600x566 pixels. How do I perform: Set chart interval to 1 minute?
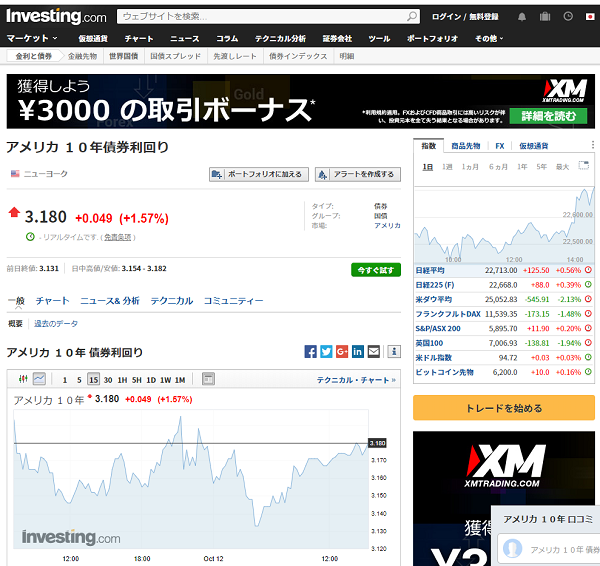(65, 380)
